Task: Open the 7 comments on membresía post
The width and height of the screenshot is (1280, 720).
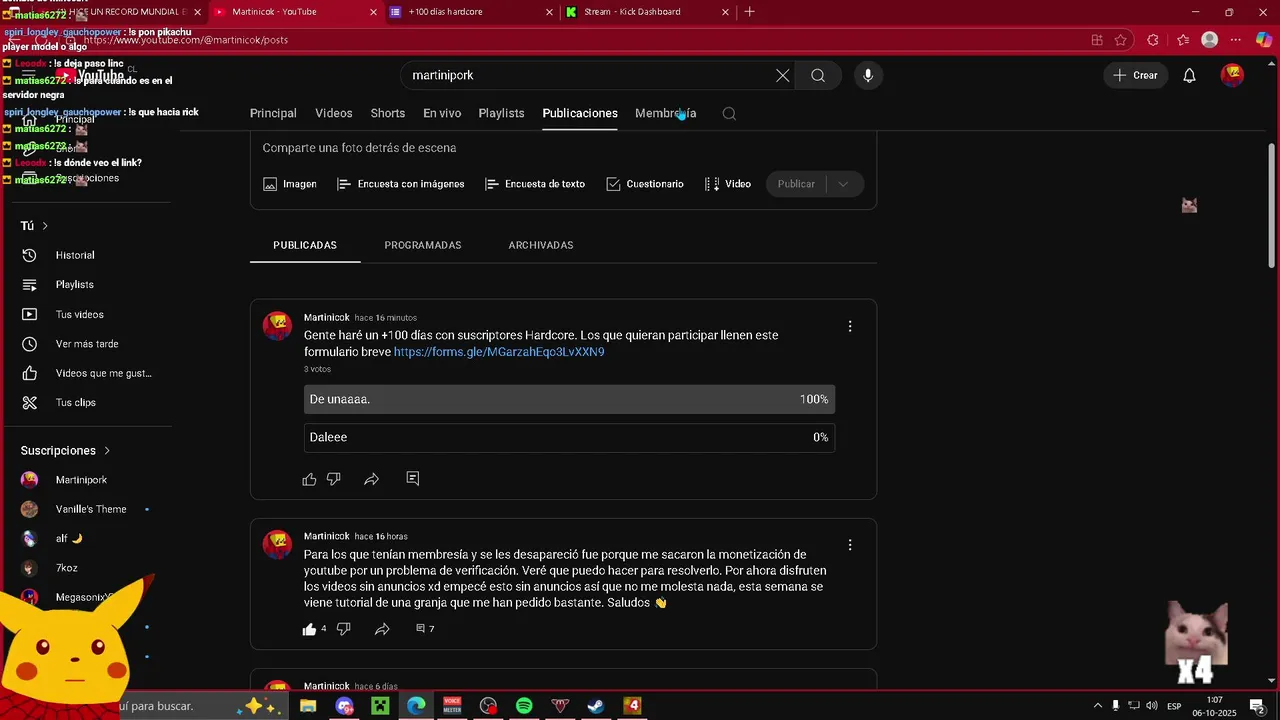Action: (x=425, y=629)
